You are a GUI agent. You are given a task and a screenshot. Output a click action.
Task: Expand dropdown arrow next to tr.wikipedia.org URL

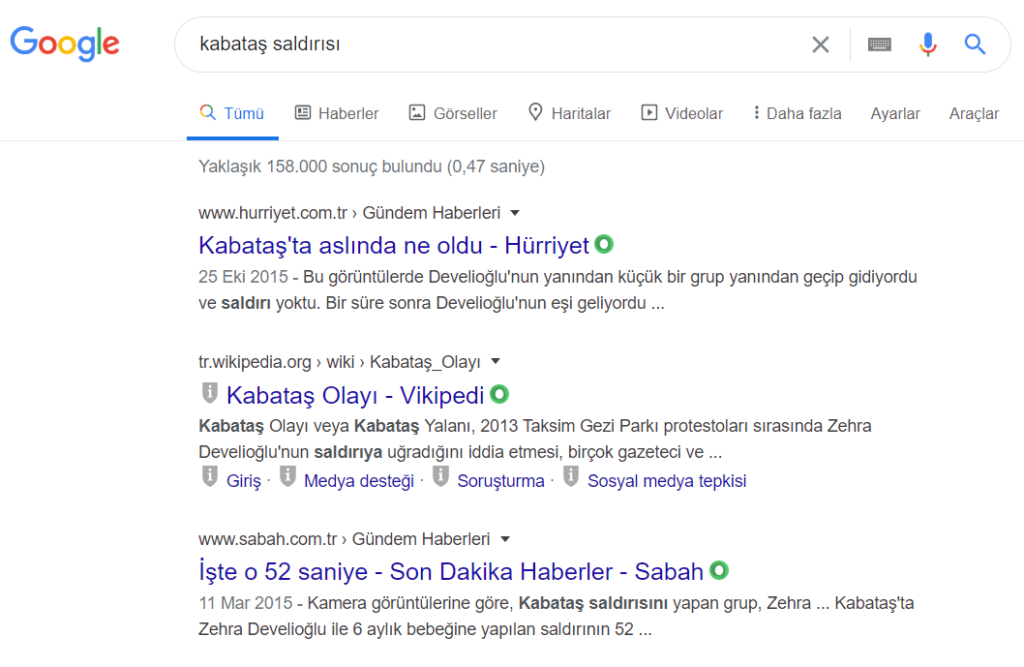coord(495,361)
